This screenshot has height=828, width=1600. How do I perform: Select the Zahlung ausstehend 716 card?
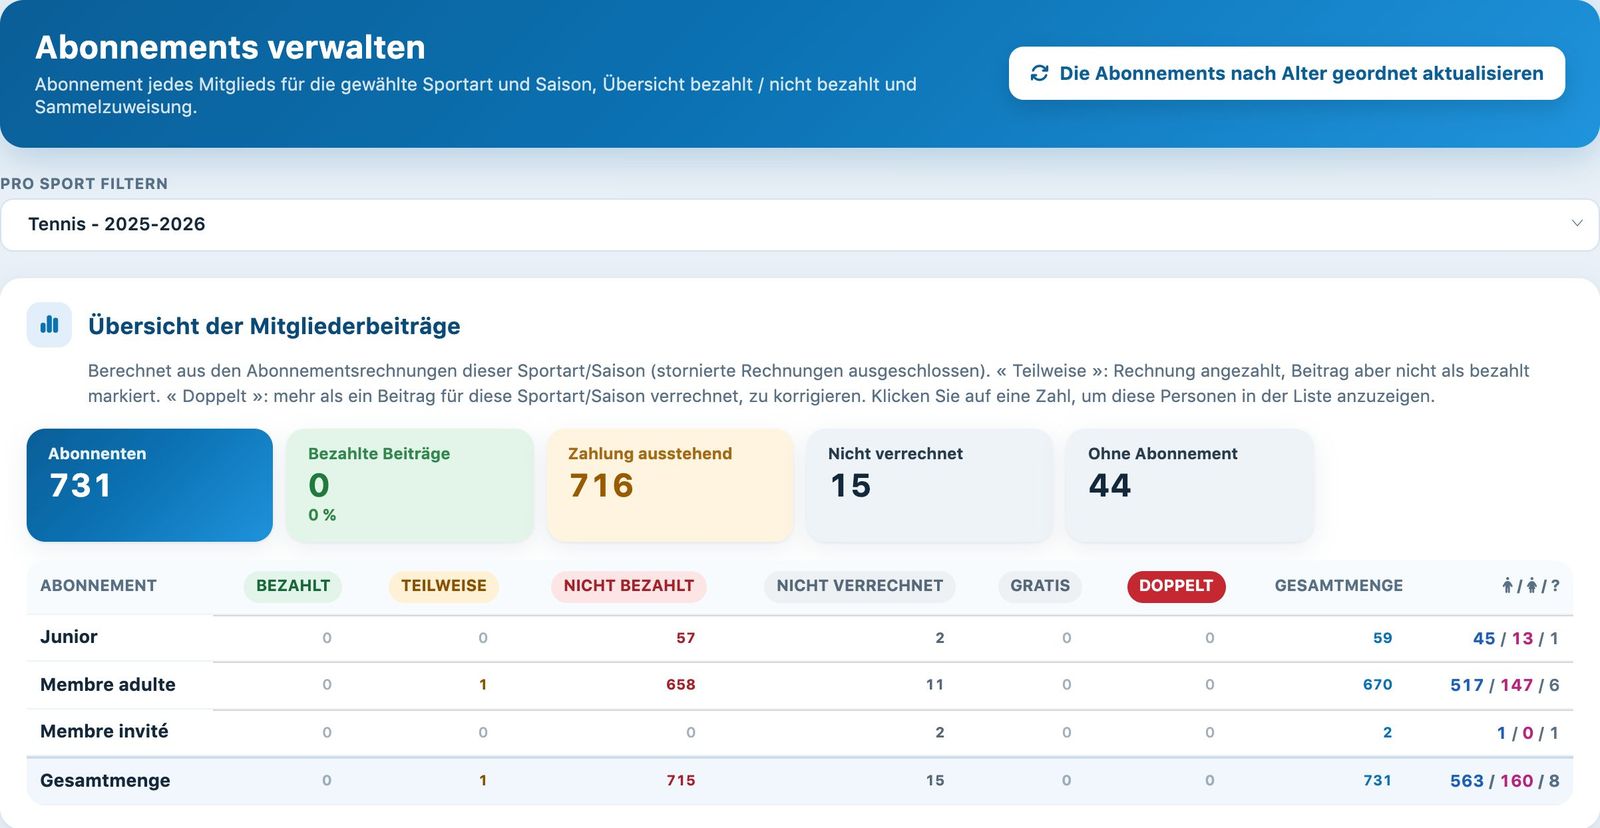pyautogui.click(x=670, y=485)
